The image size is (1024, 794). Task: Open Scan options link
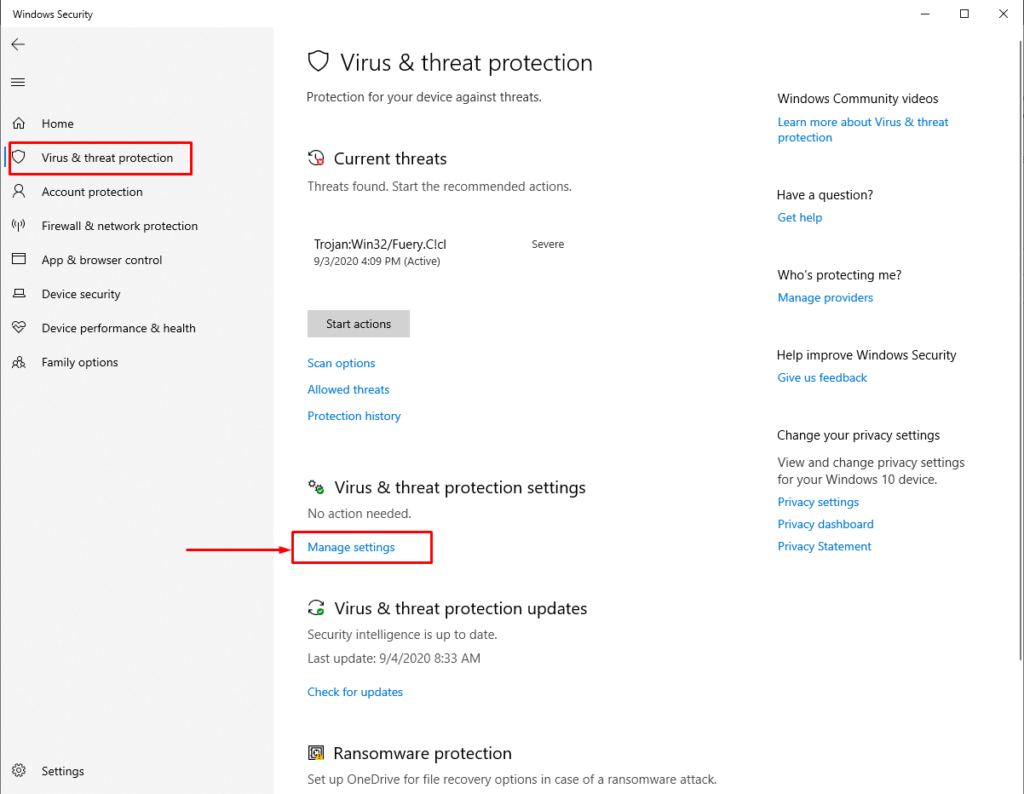coord(342,363)
